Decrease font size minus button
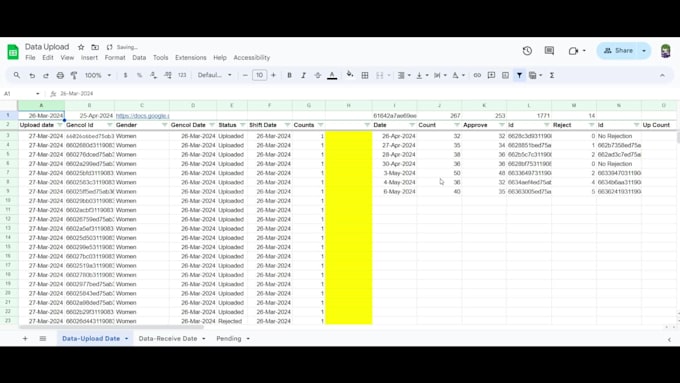 click(x=245, y=75)
